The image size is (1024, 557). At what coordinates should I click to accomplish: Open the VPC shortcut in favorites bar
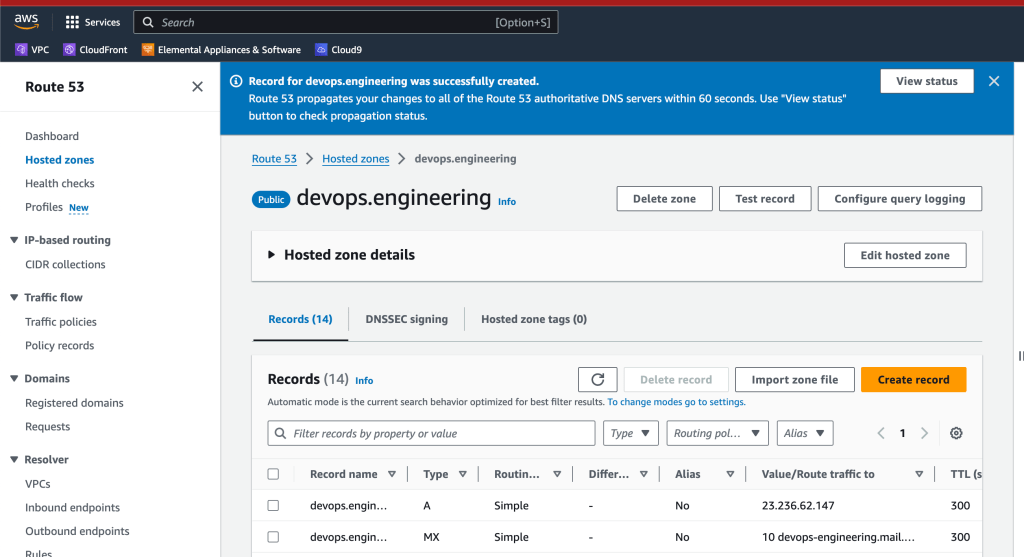pos(32,50)
